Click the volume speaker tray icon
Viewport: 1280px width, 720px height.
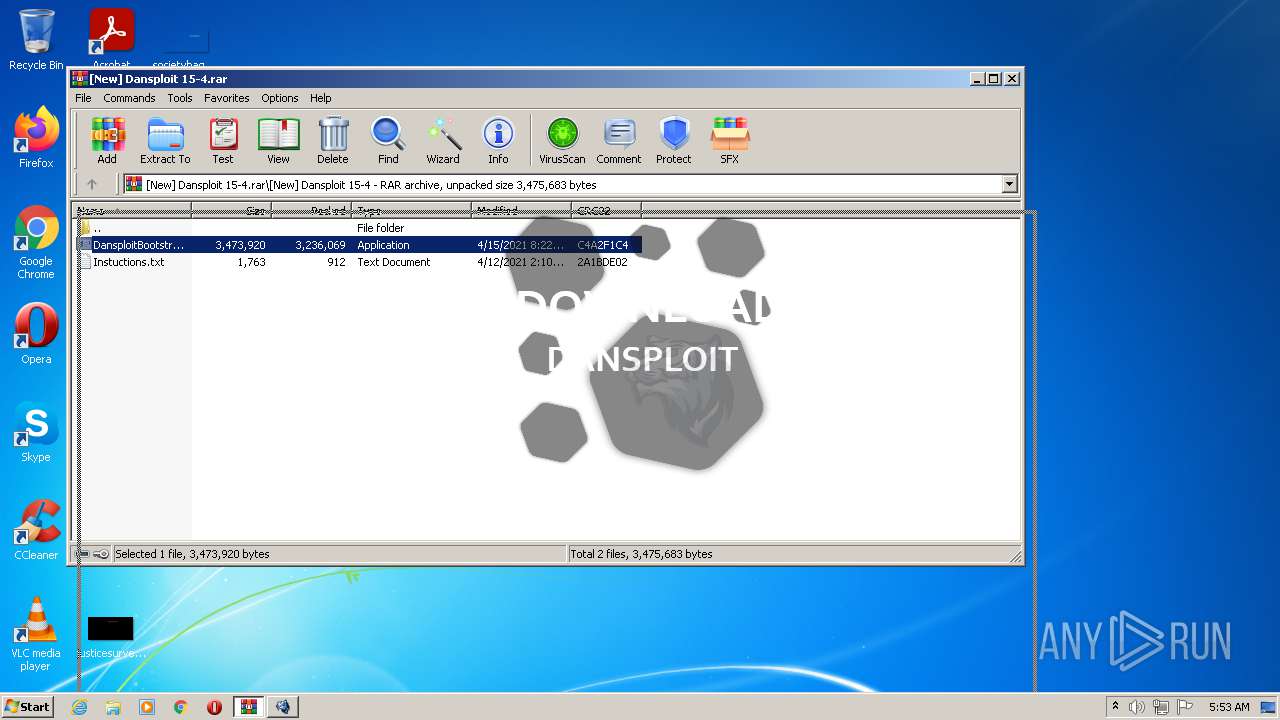[x=1137, y=707]
